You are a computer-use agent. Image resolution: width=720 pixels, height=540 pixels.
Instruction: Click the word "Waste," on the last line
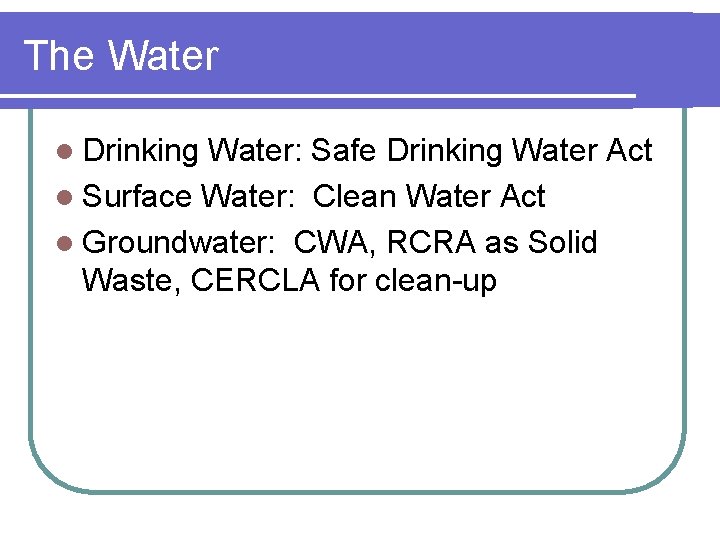click(x=131, y=281)
